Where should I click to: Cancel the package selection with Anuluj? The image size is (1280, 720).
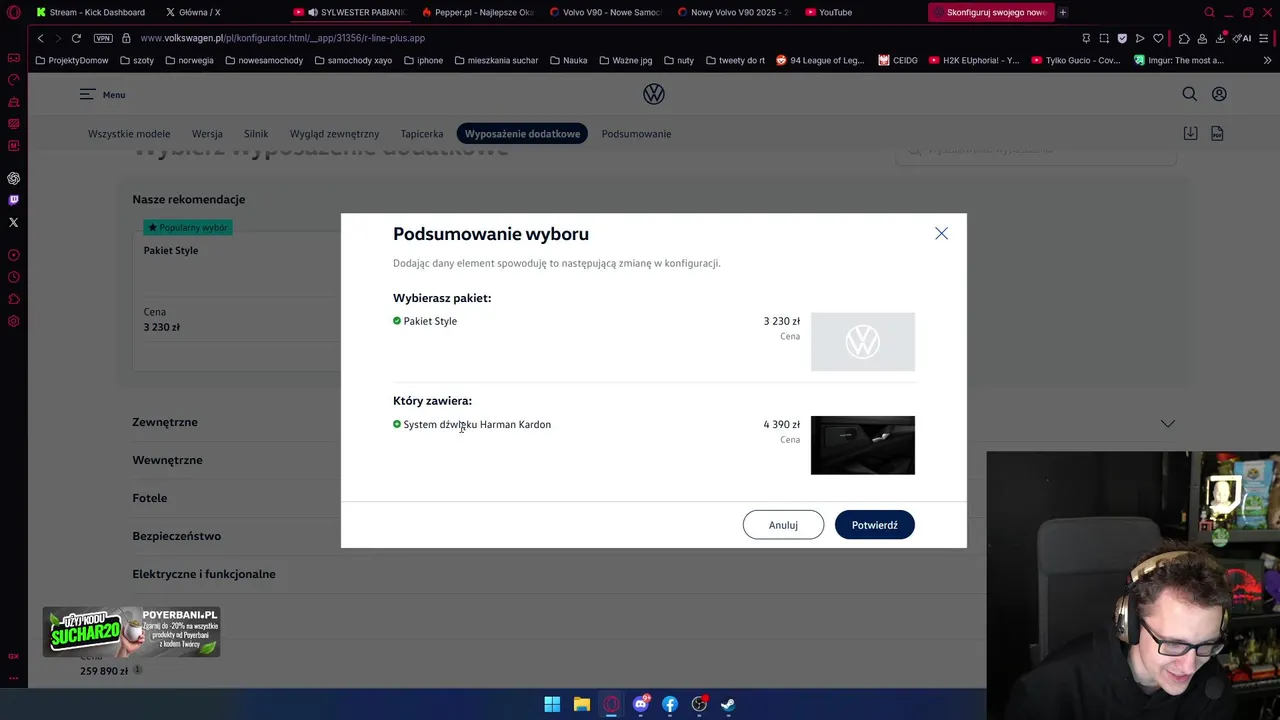[783, 525]
